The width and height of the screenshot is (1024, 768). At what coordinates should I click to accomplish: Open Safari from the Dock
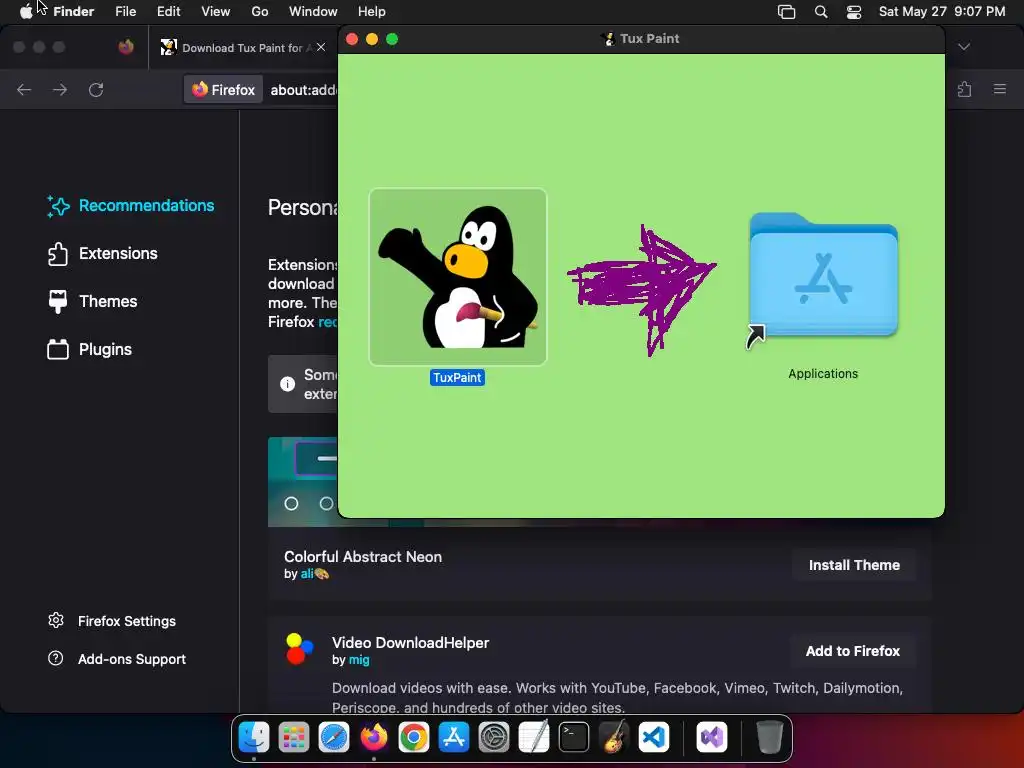coord(334,738)
